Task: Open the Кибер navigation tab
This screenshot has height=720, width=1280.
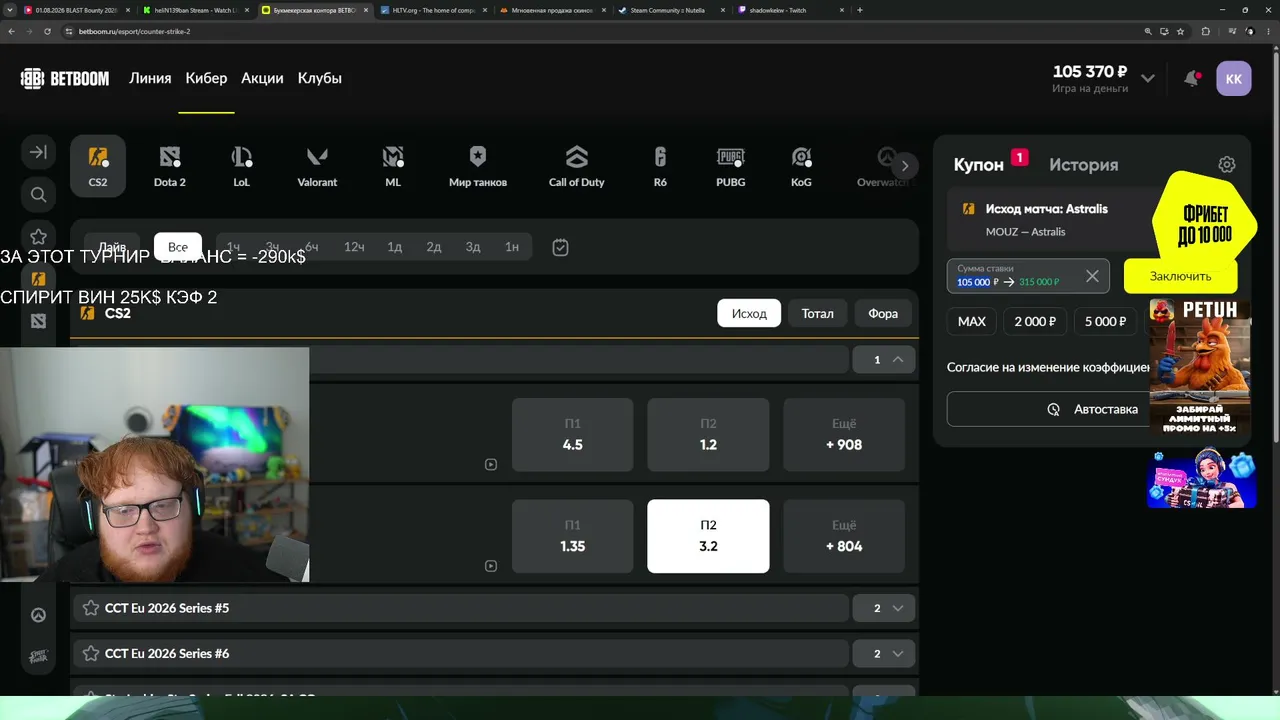Action: point(206,78)
